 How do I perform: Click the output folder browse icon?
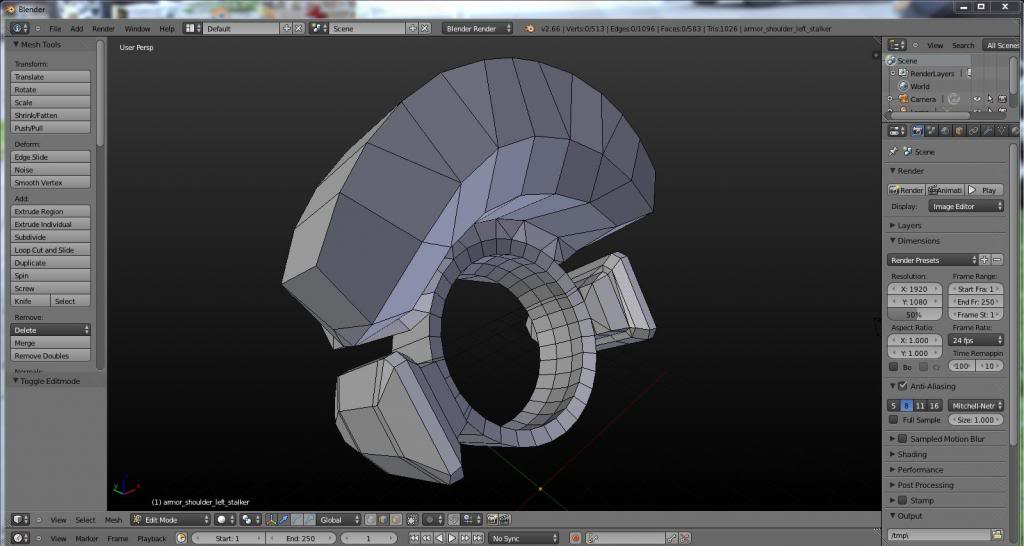point(997,535)
